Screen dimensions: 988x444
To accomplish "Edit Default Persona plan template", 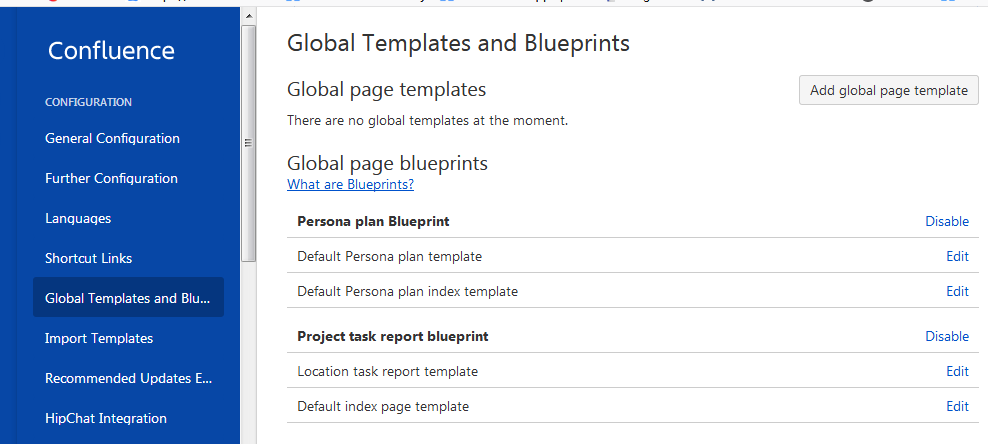I will tap(958, 256).
